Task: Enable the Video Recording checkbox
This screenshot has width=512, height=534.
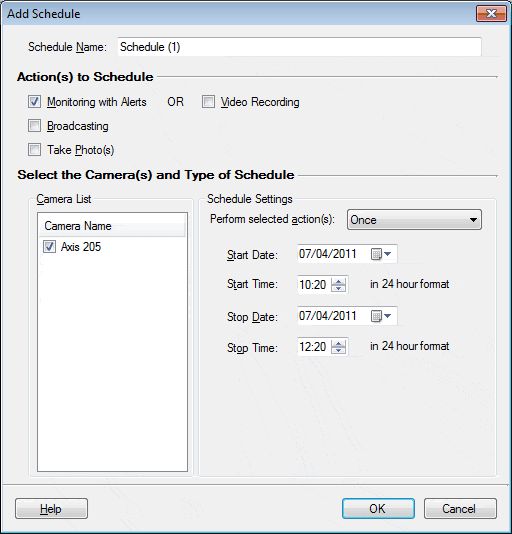Action: pos(208,101)
